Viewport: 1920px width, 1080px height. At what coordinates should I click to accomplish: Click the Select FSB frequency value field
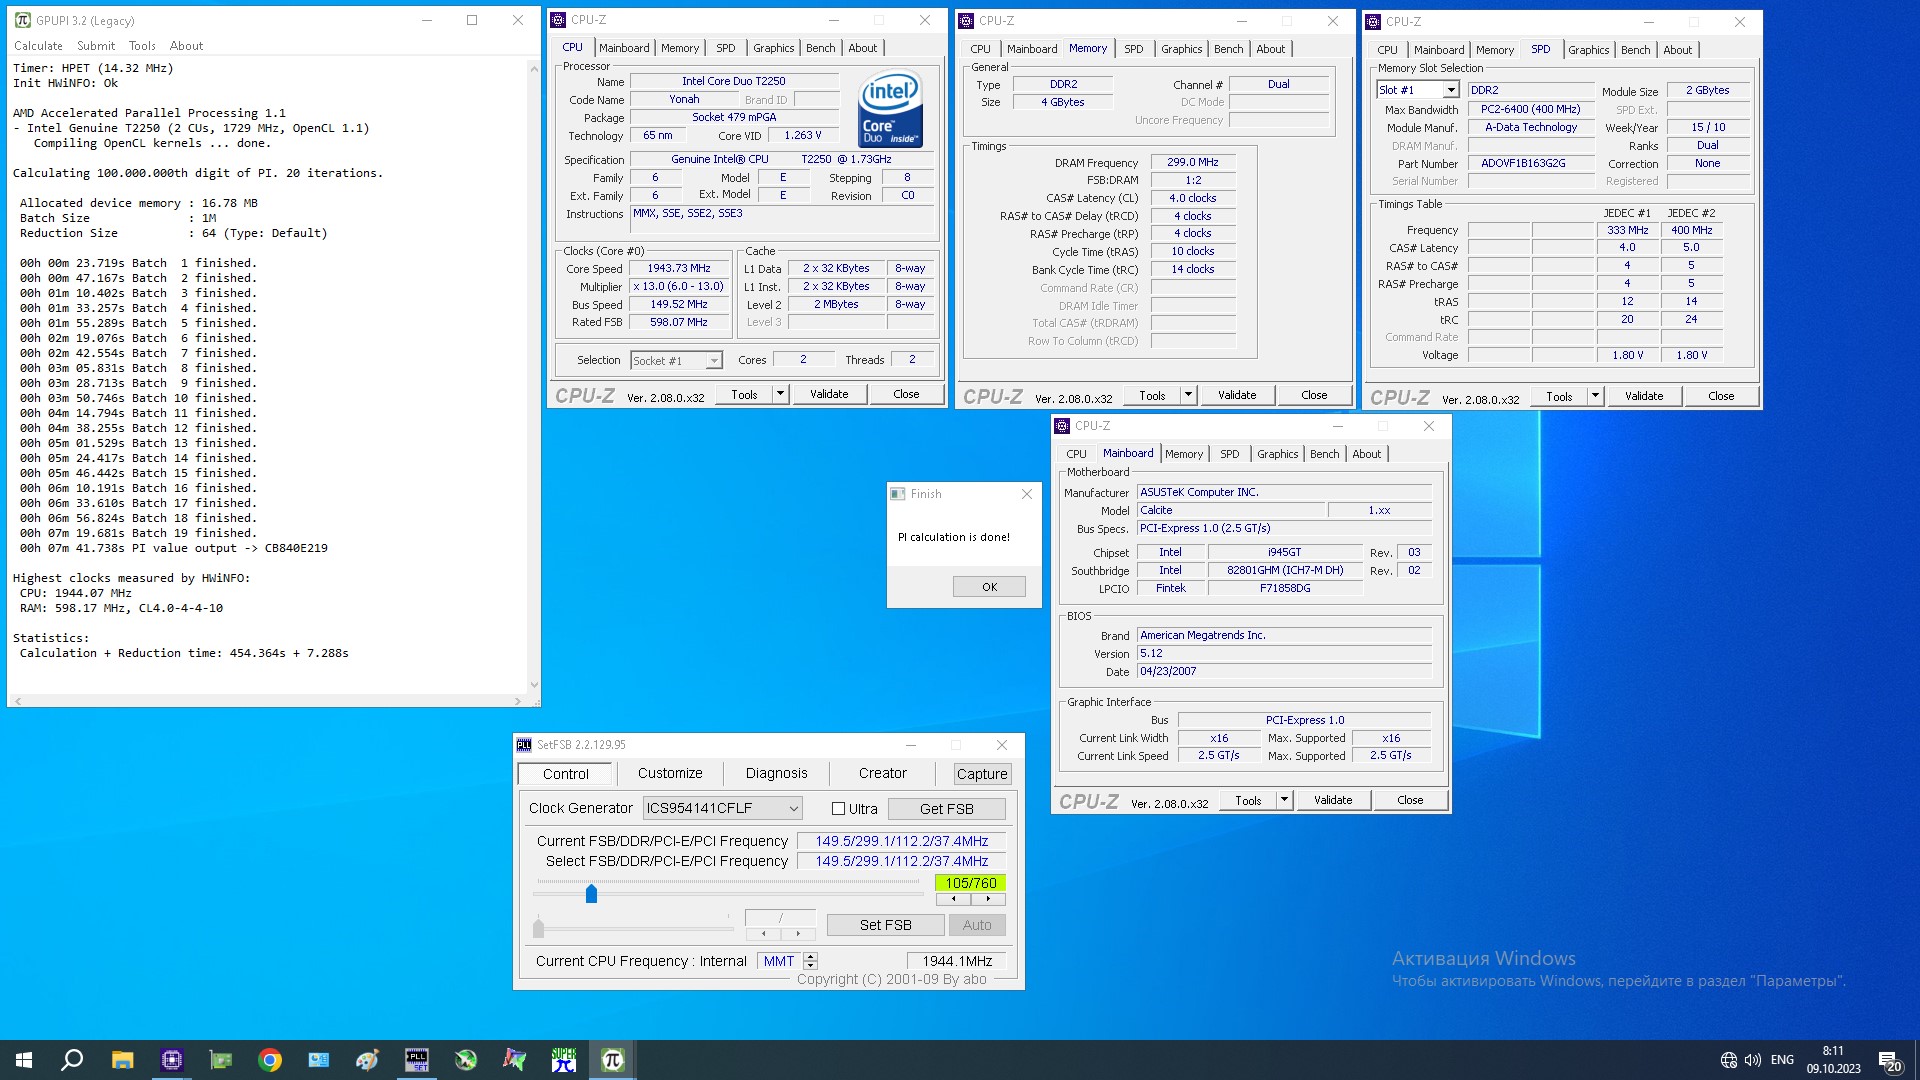click(901, 861)
